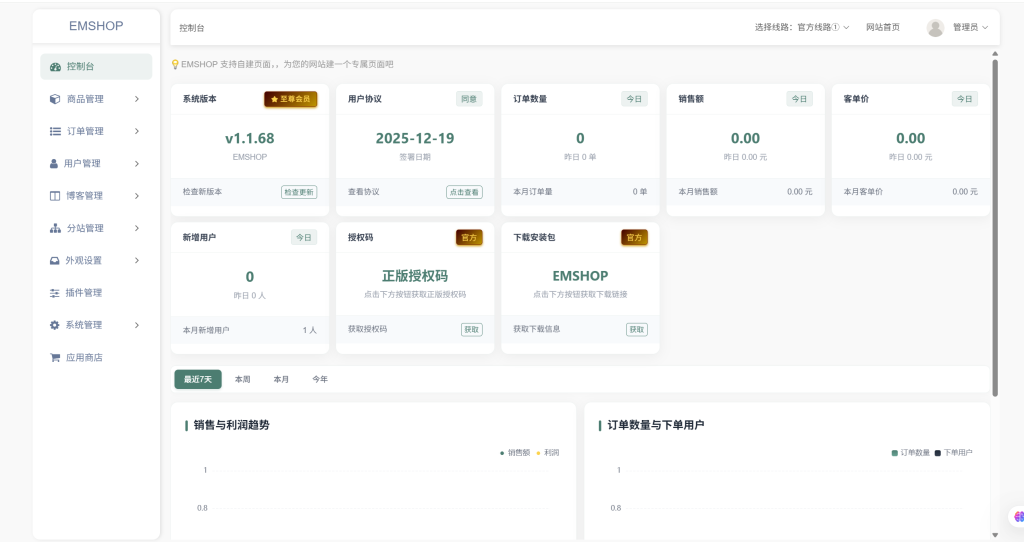Click the lightbulb tip icon
1024x542 pixels.
[175, 64]
